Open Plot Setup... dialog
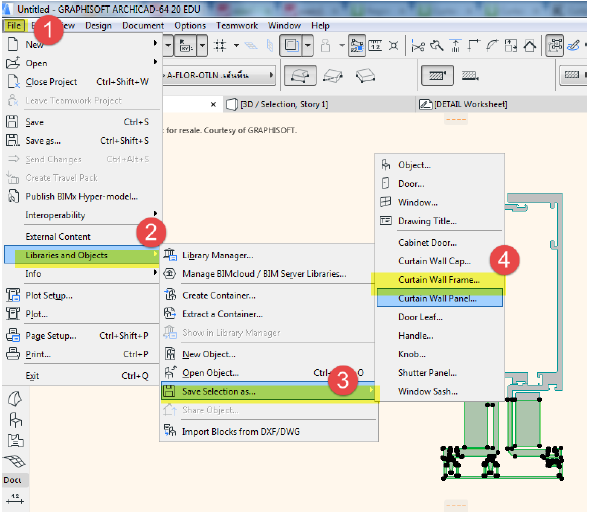Viewport: 589px width, 515px height. tap(82, 296)
